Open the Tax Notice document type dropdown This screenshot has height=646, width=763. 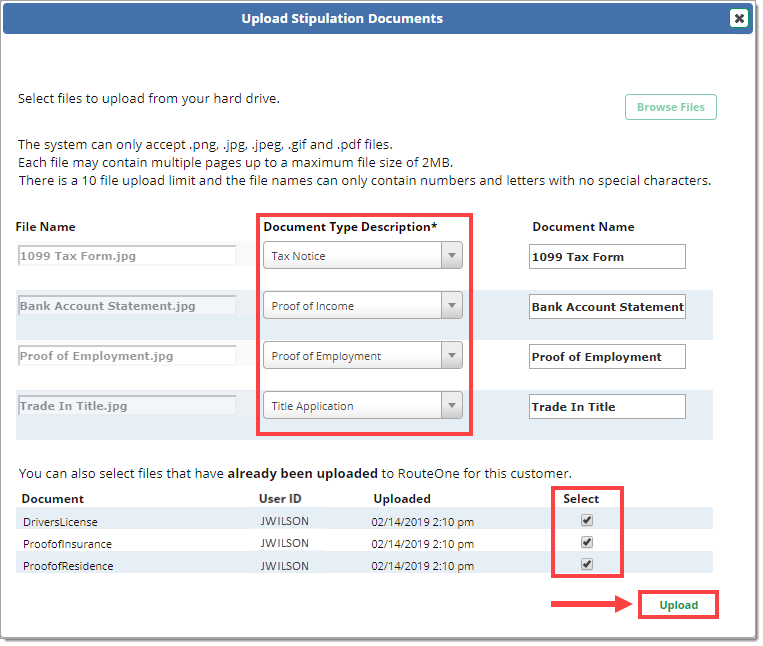(362, 256)
